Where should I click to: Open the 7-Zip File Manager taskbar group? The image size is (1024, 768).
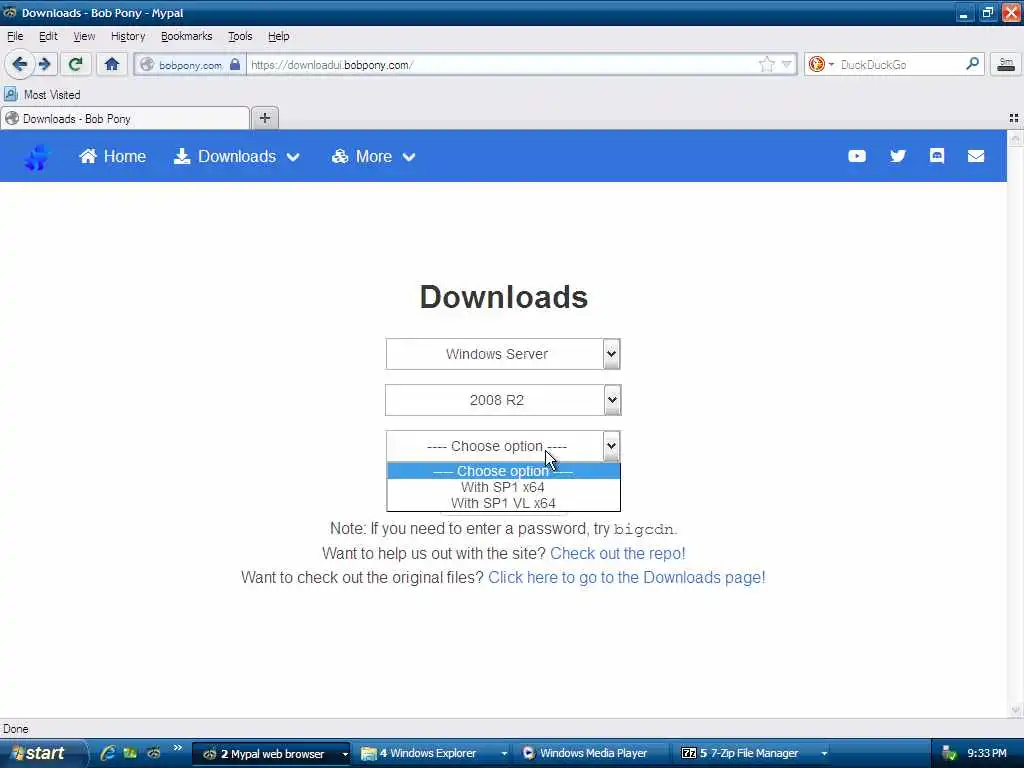click(754, 754)
